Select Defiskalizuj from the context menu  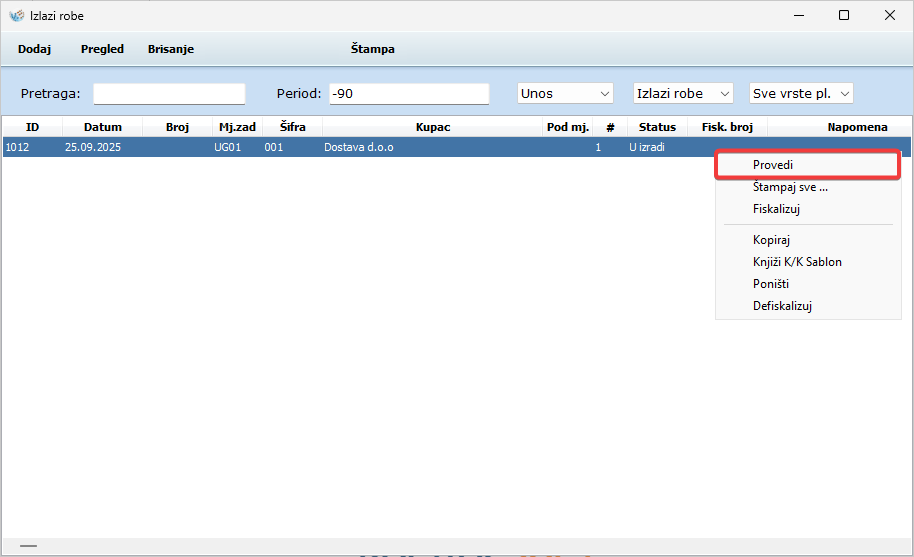click(782, 306)
